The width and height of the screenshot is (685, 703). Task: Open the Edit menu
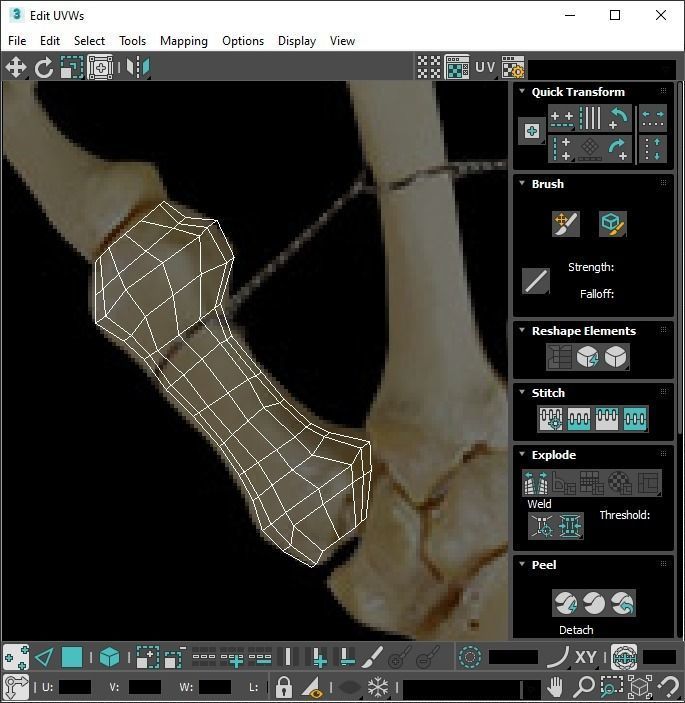click(50, 41)
